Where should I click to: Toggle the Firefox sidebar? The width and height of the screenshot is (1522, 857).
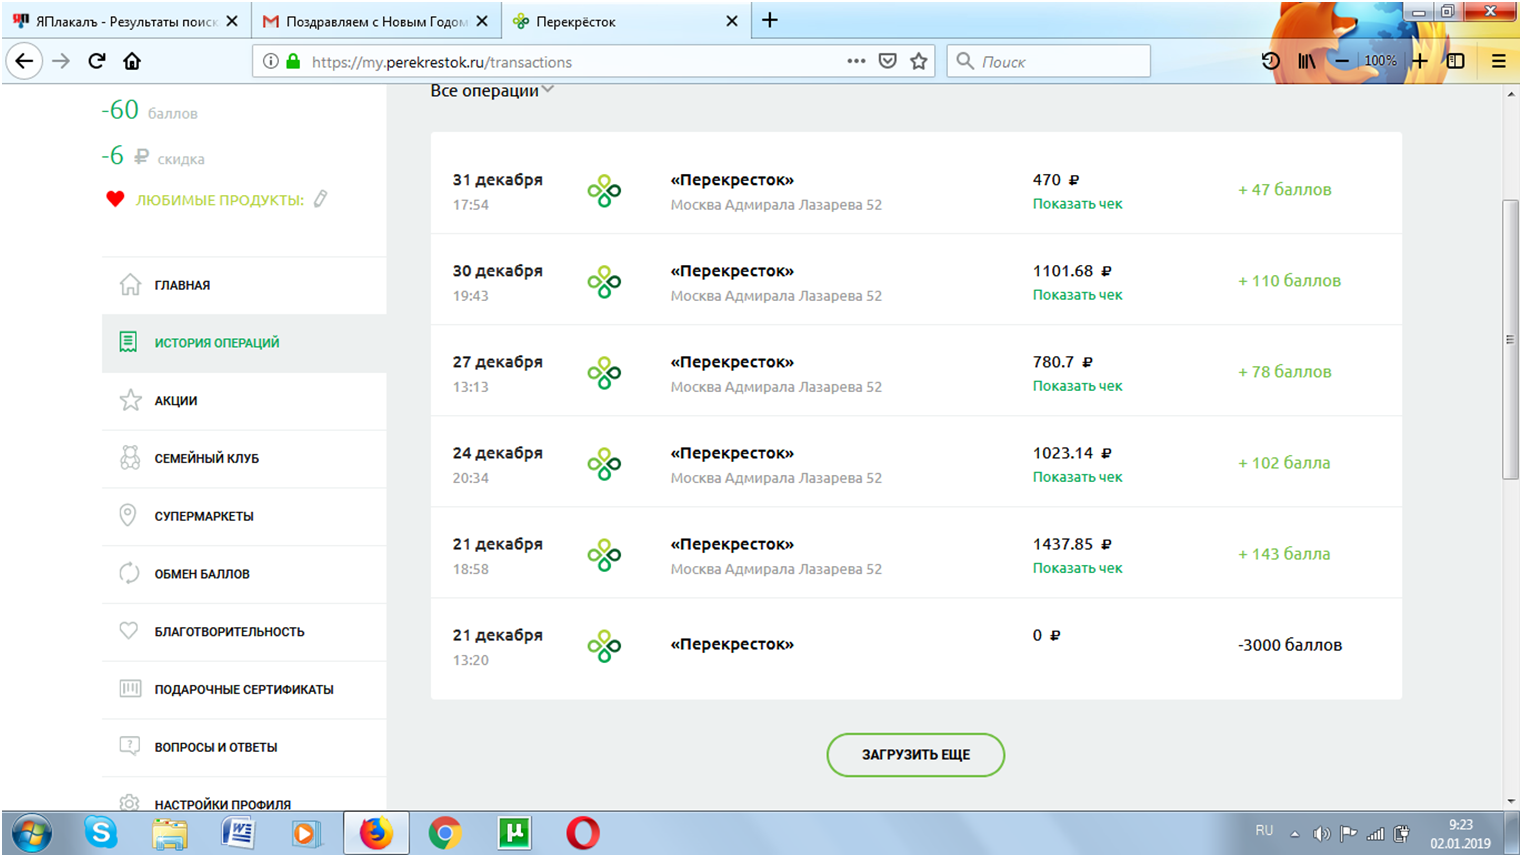(1456, 61)
